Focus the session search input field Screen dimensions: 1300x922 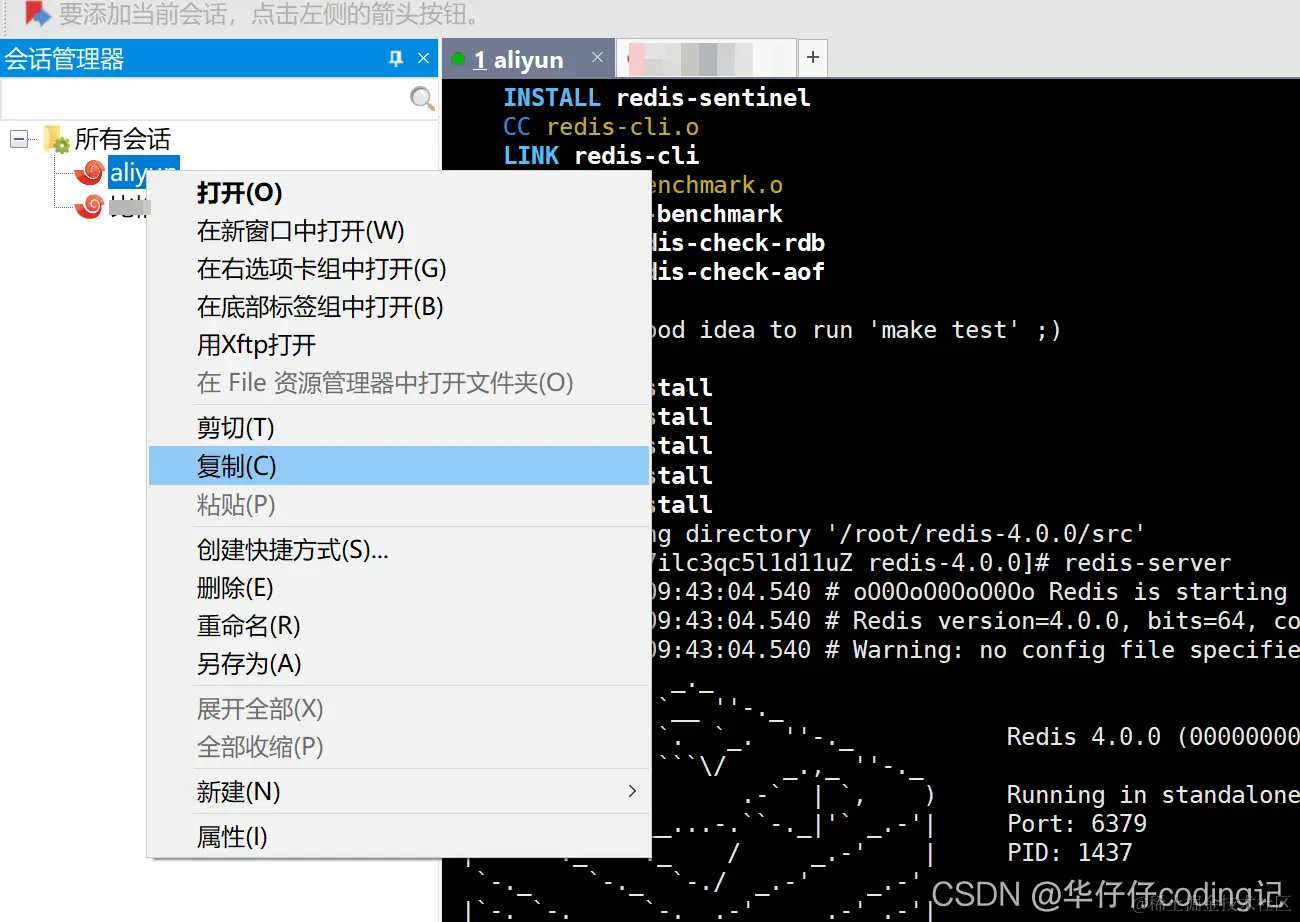point(205,98)
